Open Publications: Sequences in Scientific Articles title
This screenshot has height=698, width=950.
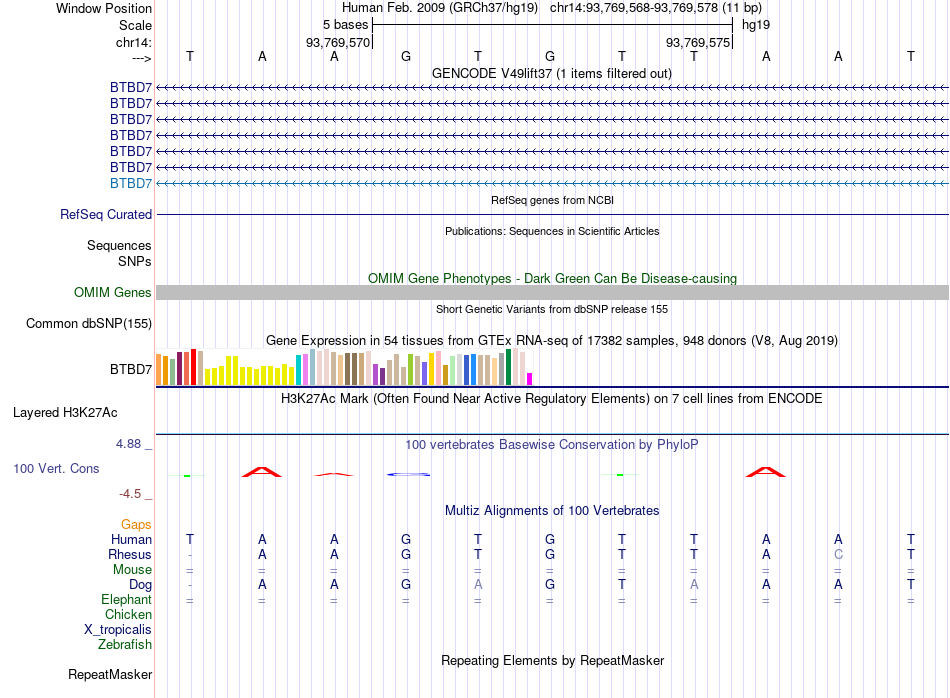pyautogui.click(x=552, y=231)
